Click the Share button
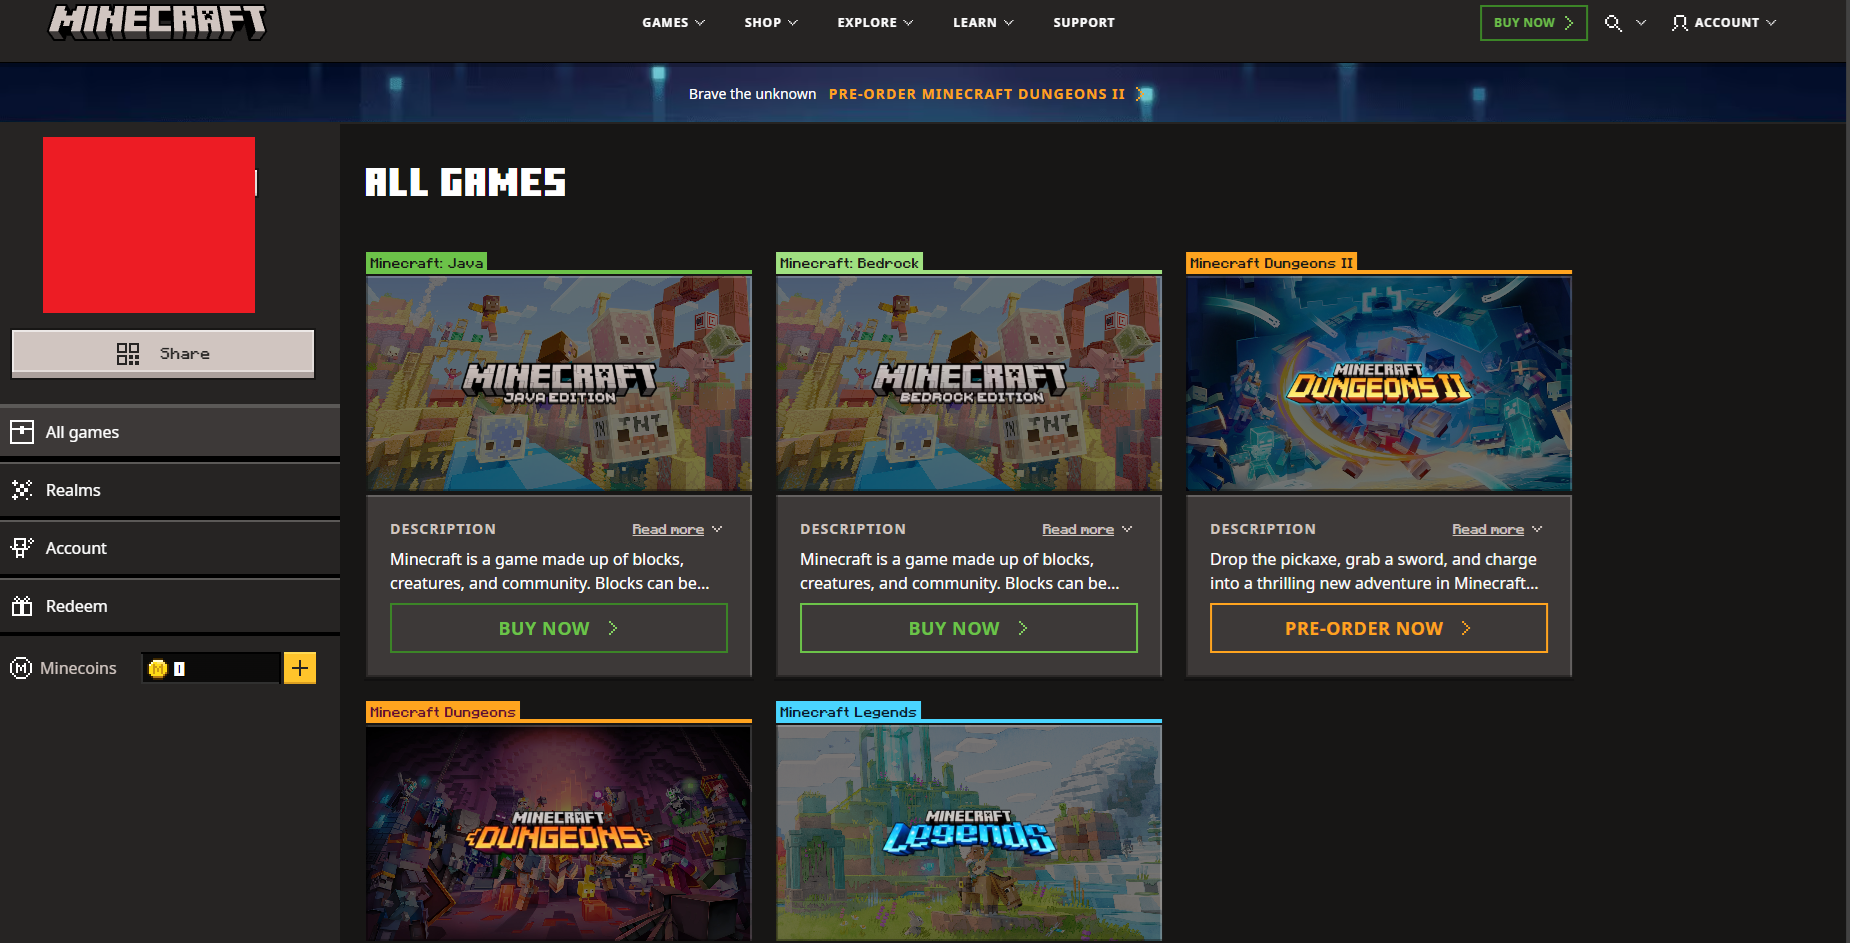This screenshot has height=943, width=1850. point(163,354)
